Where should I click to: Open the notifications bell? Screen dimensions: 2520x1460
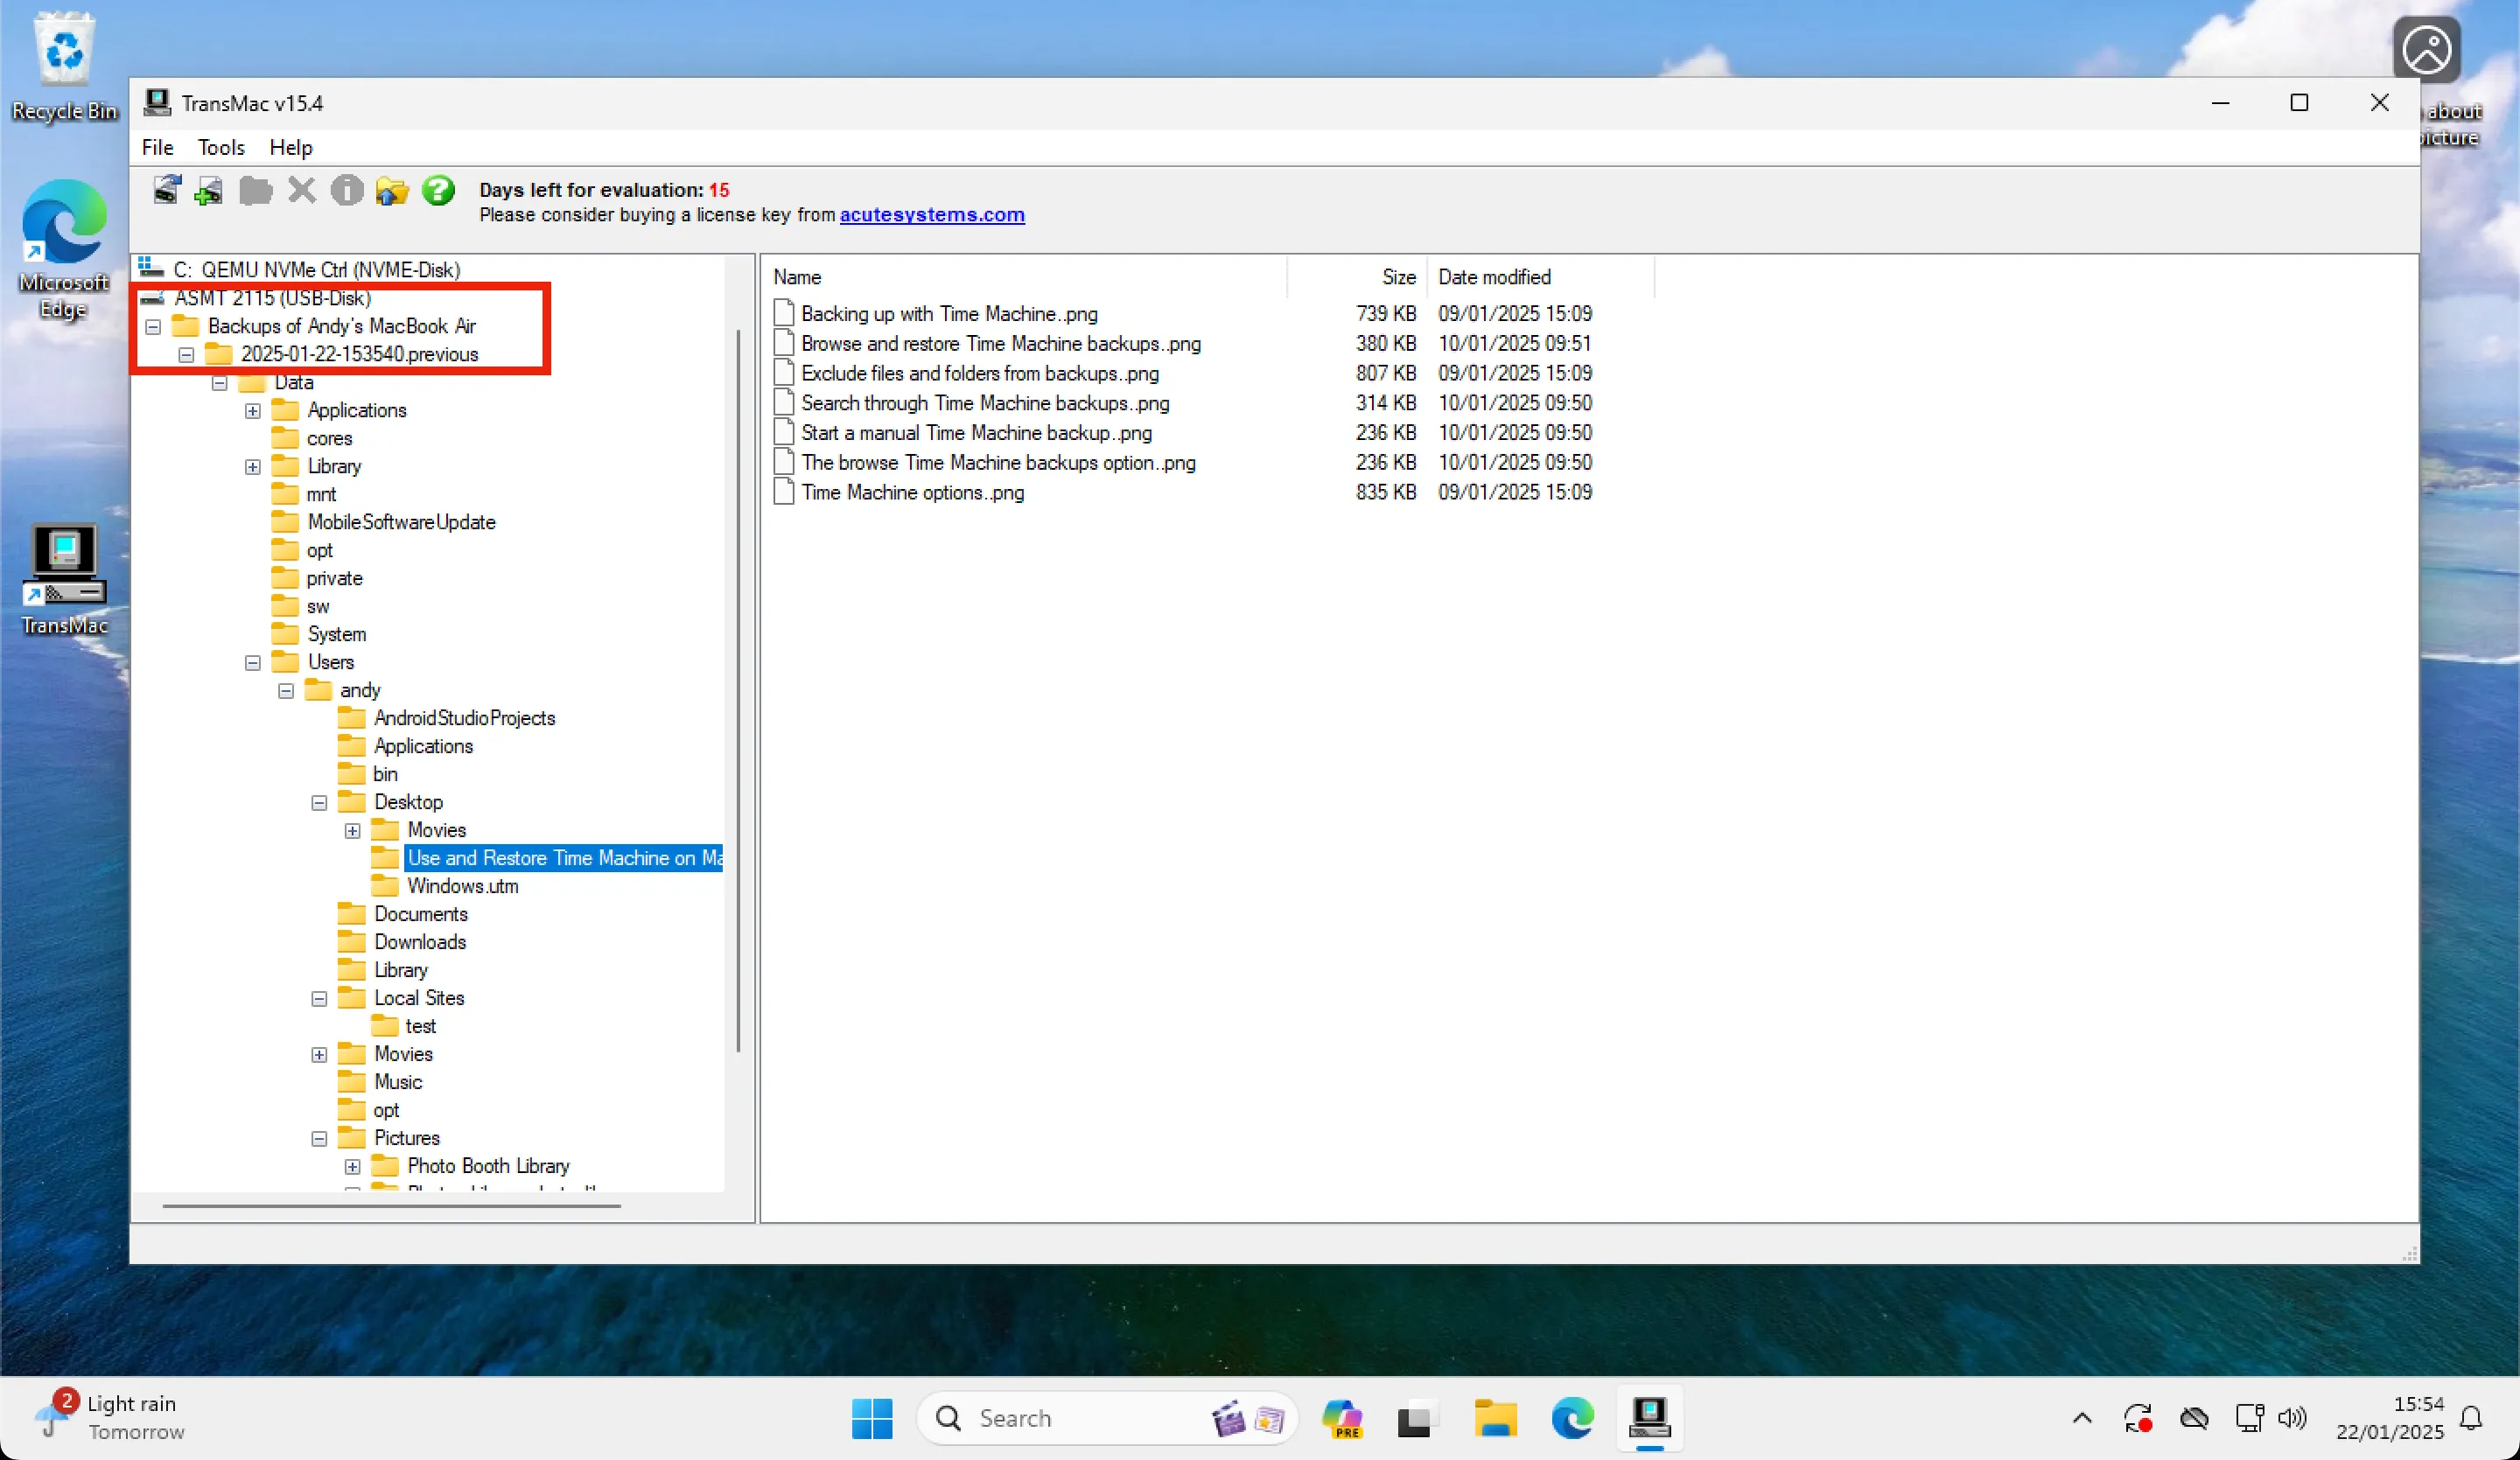pyautogui.click(x=2471, y=1418)
